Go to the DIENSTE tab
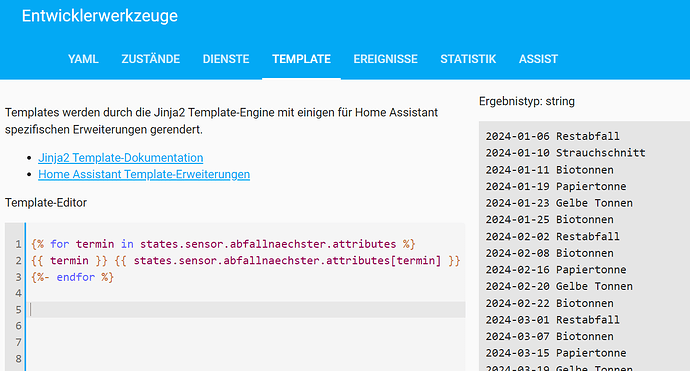This screenshot has height=371, width=690. tap(226, 59)
